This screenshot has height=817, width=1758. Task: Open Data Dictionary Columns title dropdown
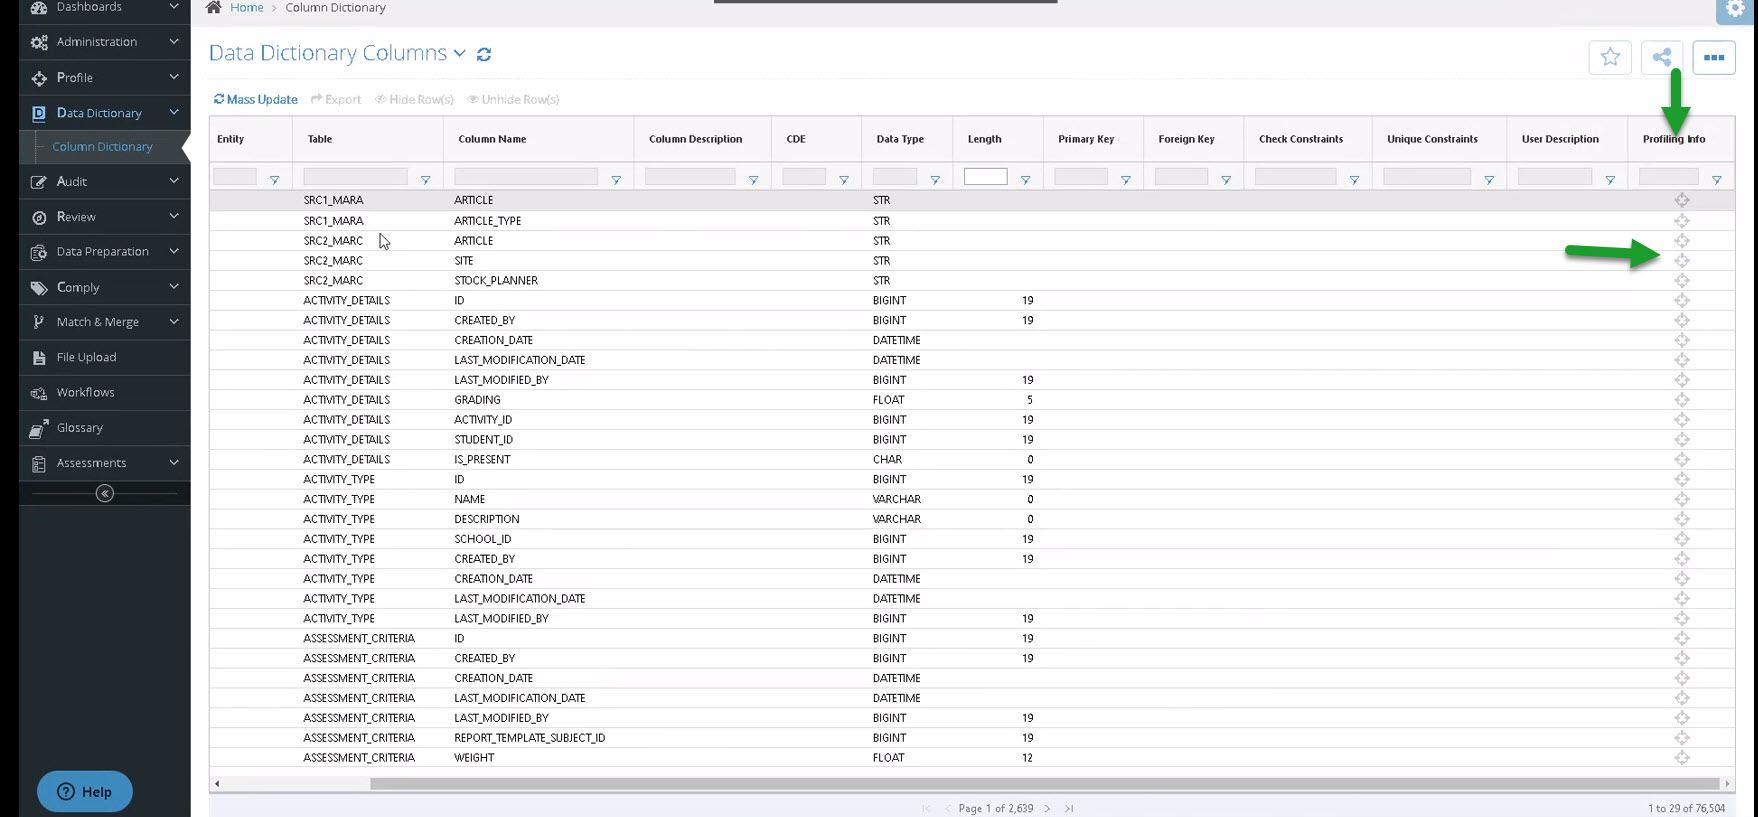460,53
